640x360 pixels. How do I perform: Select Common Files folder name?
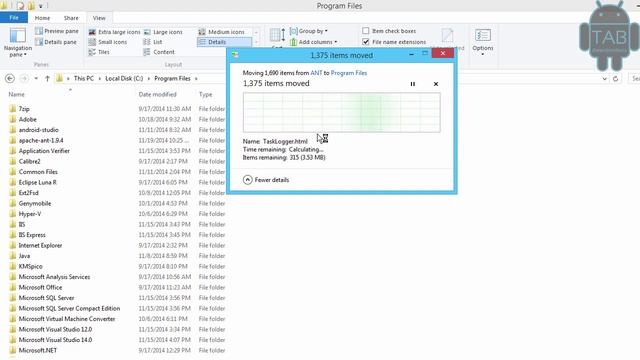point(38,172)
